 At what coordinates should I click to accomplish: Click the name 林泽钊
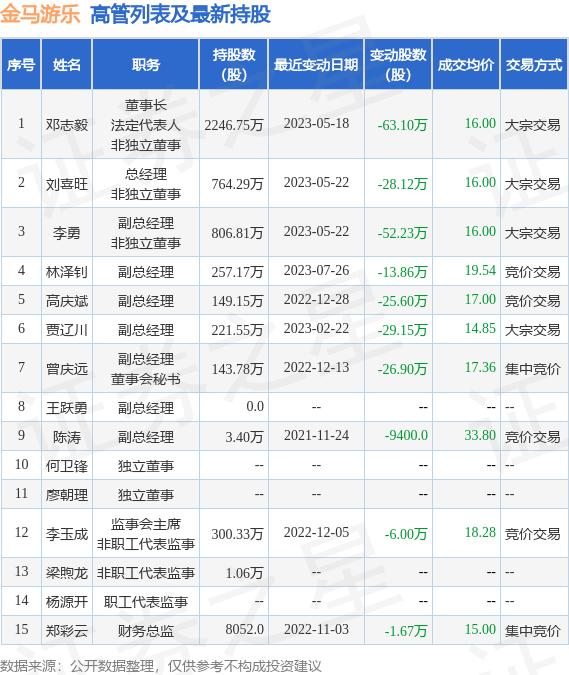(x=67, y=272)
